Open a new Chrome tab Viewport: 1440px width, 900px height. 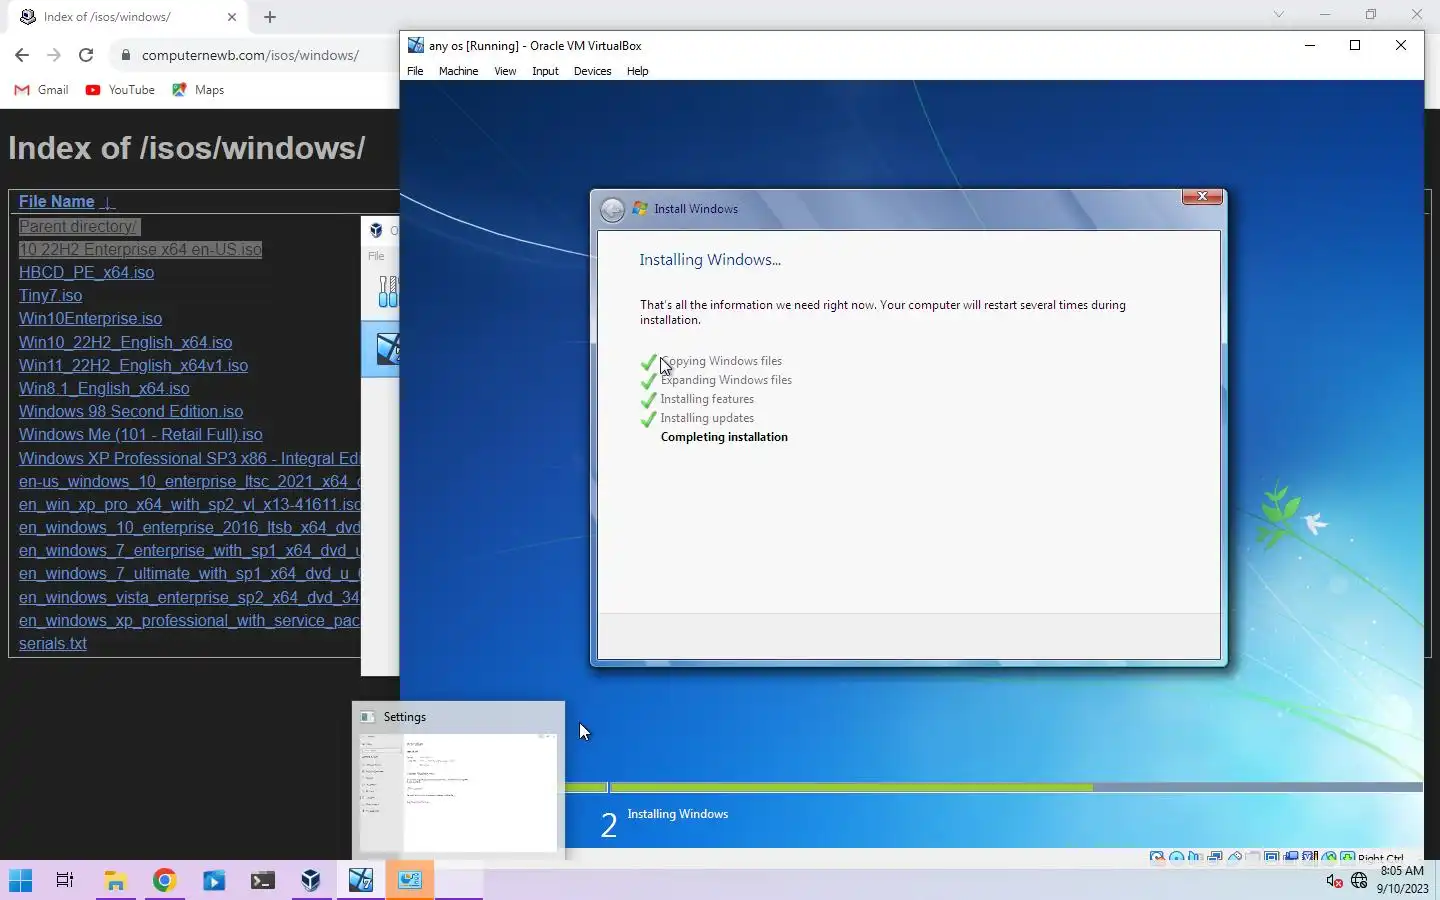(270, 17)
